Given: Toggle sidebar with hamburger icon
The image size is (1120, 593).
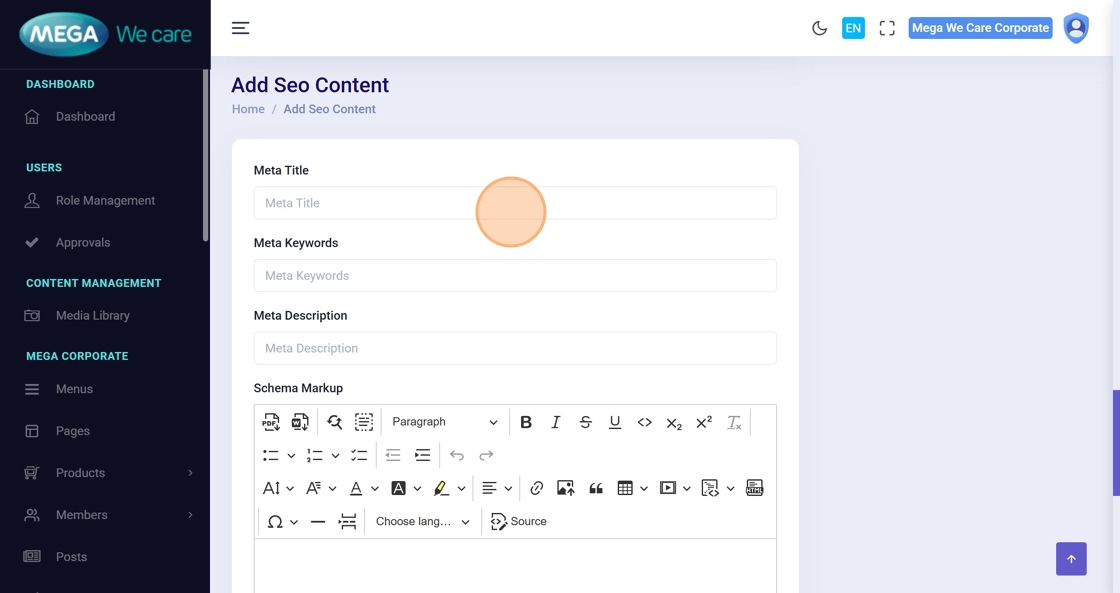Looking at the screenshot, I should click(x=241, y=28).
